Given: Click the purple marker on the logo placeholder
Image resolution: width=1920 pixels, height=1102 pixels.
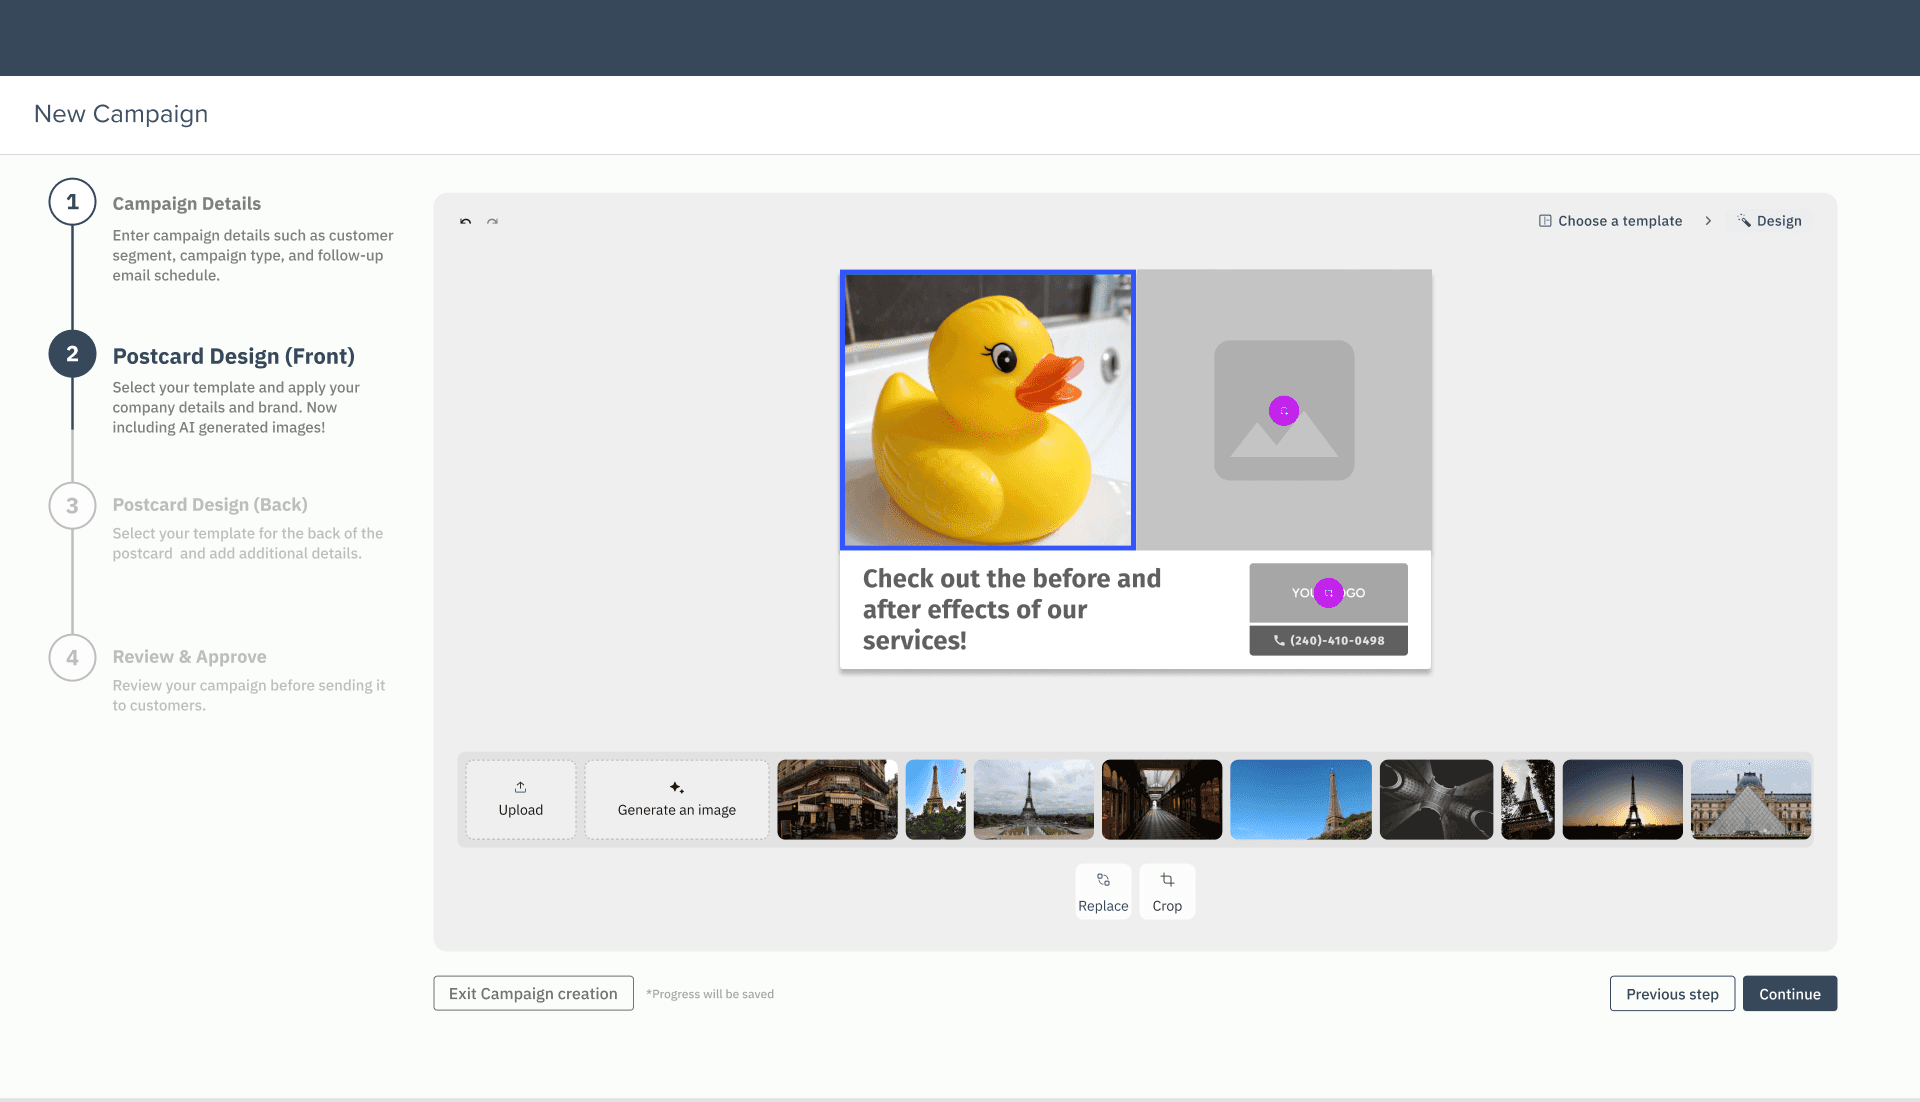Looking at the screenshot, I should [x=1328, y=593].
